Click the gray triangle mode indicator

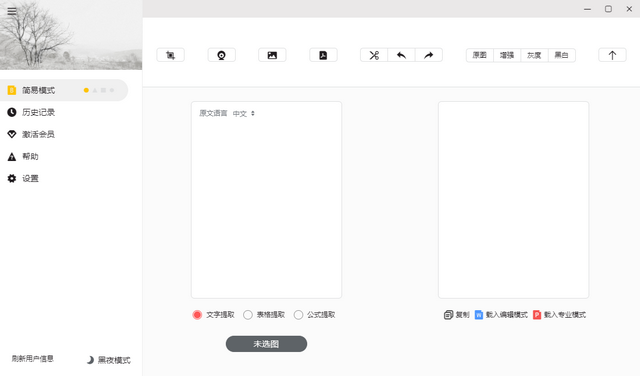coord(95,90)
